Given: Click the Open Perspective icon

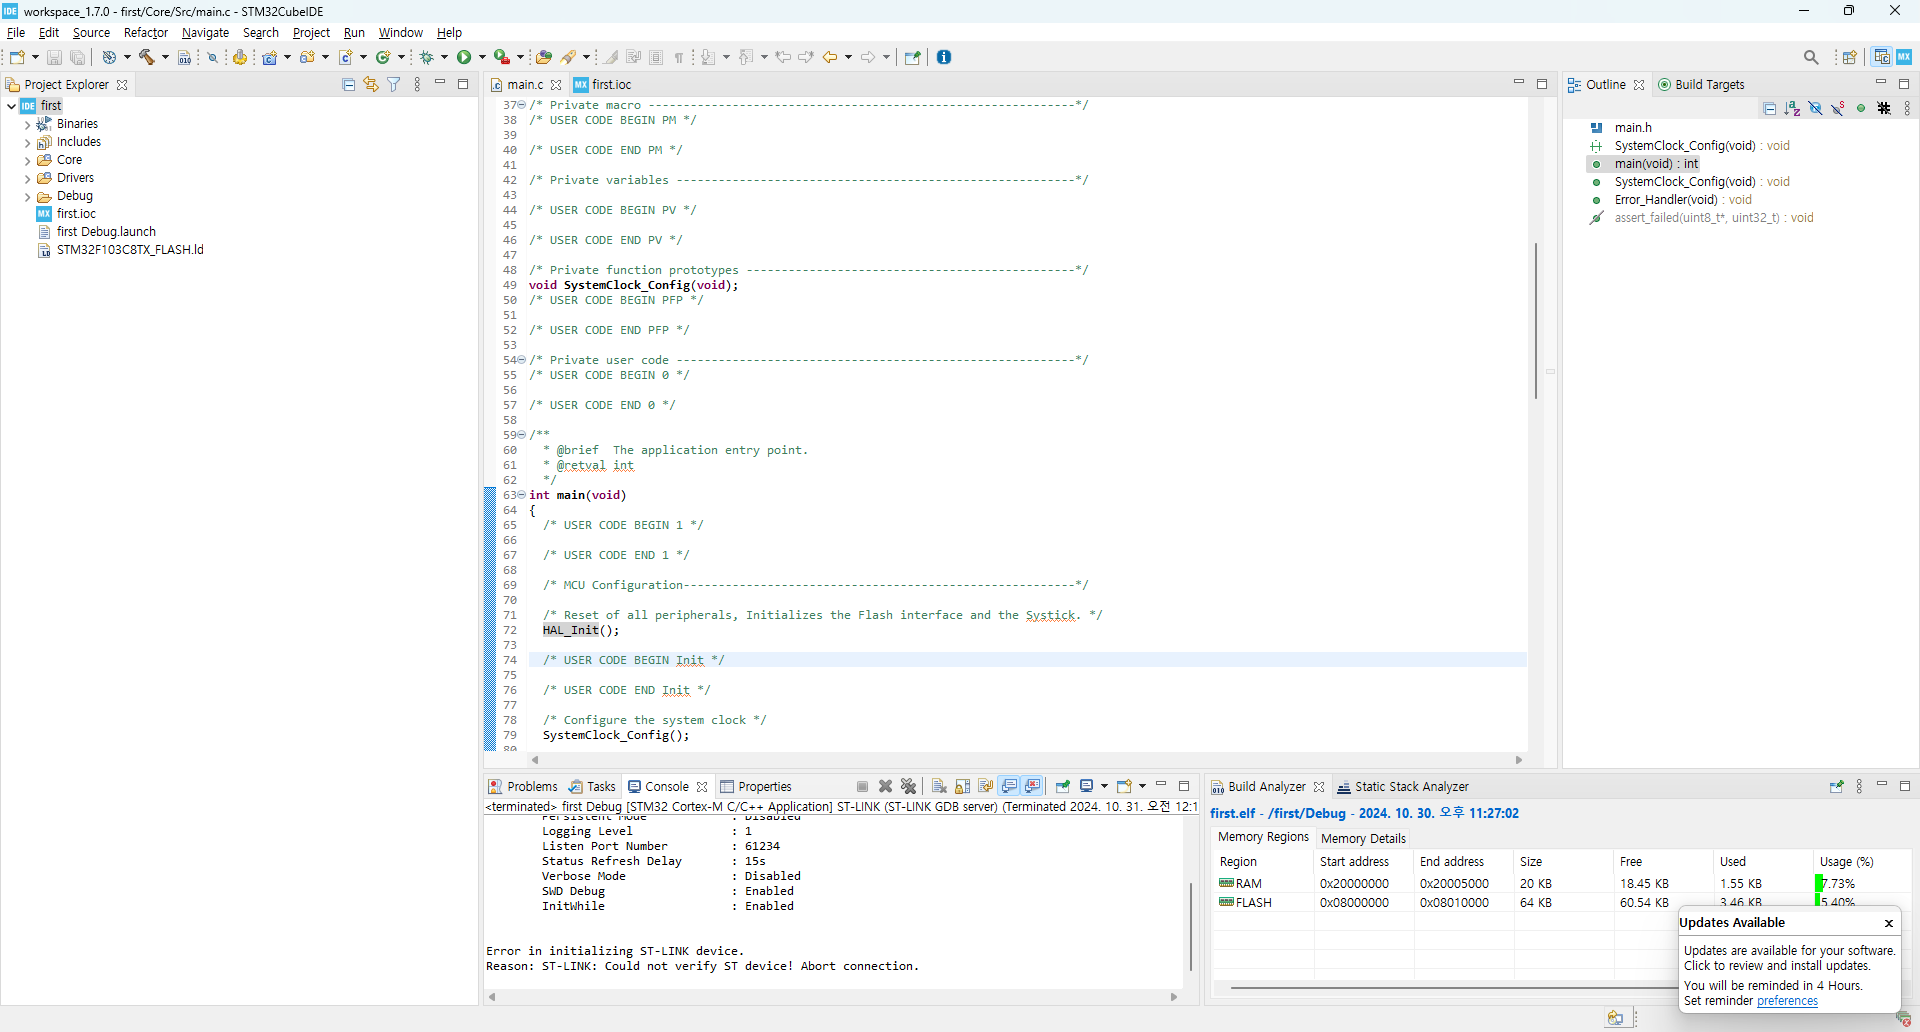Looking at the screenshot, I should coord(1850,57).
